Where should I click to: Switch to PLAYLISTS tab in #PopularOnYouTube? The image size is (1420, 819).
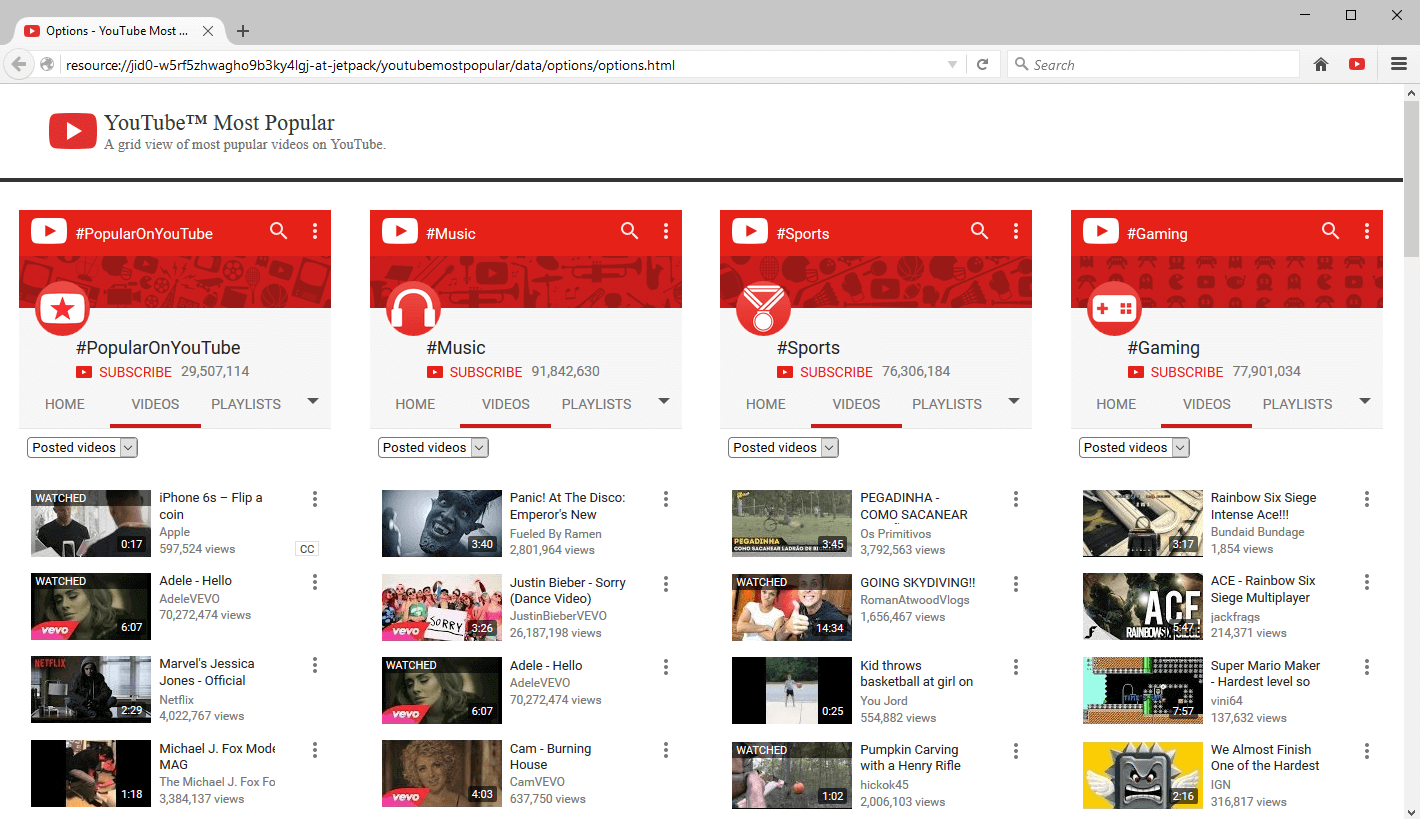246,404
